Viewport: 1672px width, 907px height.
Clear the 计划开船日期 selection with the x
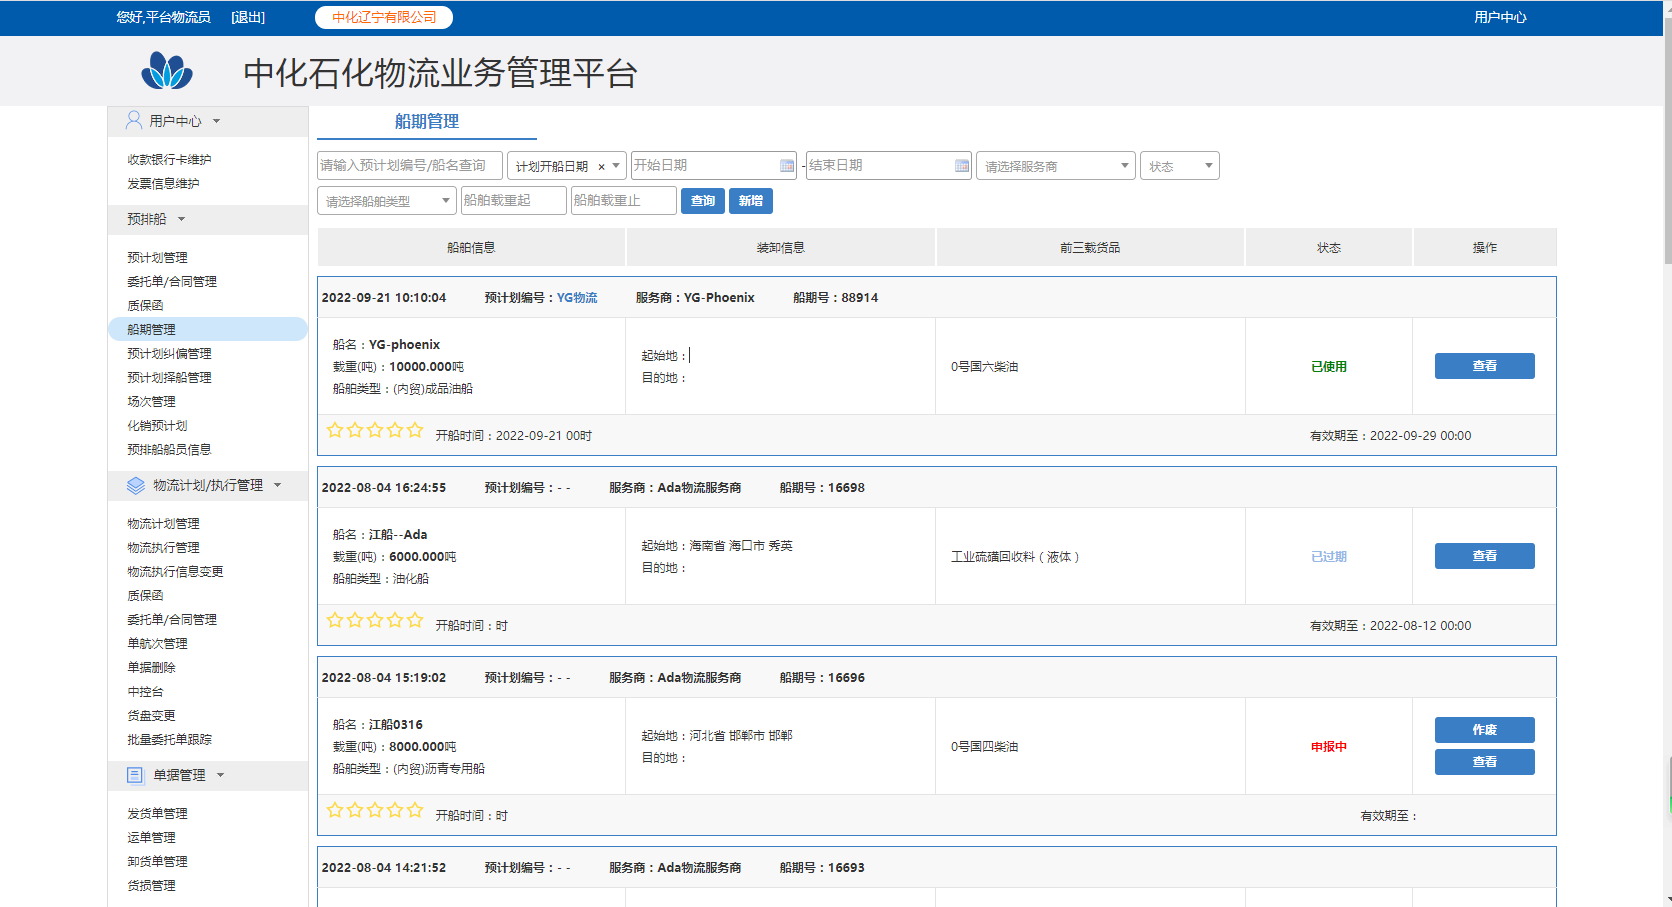coord(601,167)
